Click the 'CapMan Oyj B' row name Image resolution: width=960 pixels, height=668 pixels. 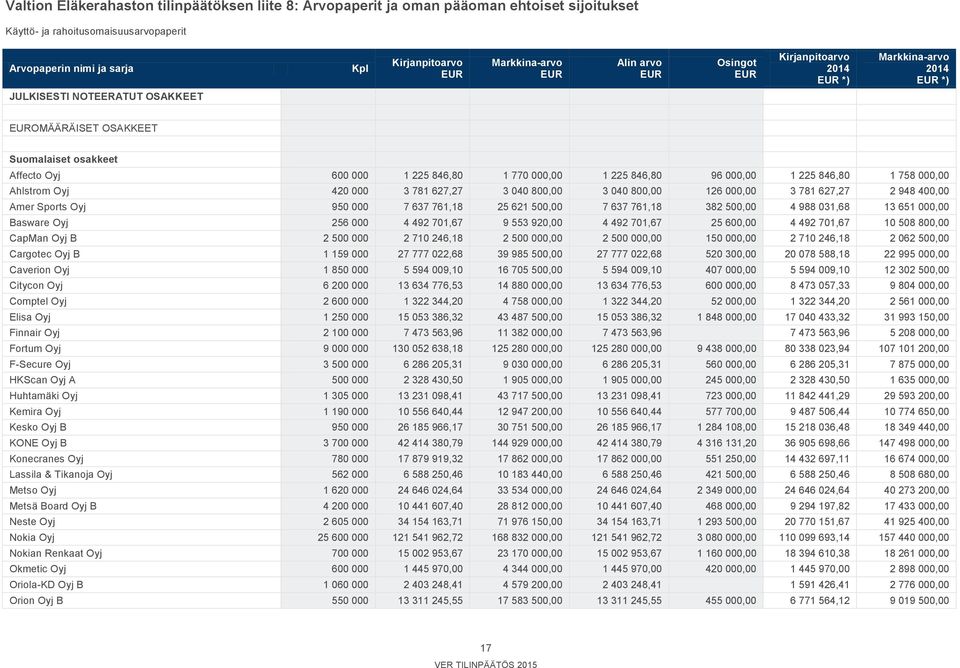point(43,238)
